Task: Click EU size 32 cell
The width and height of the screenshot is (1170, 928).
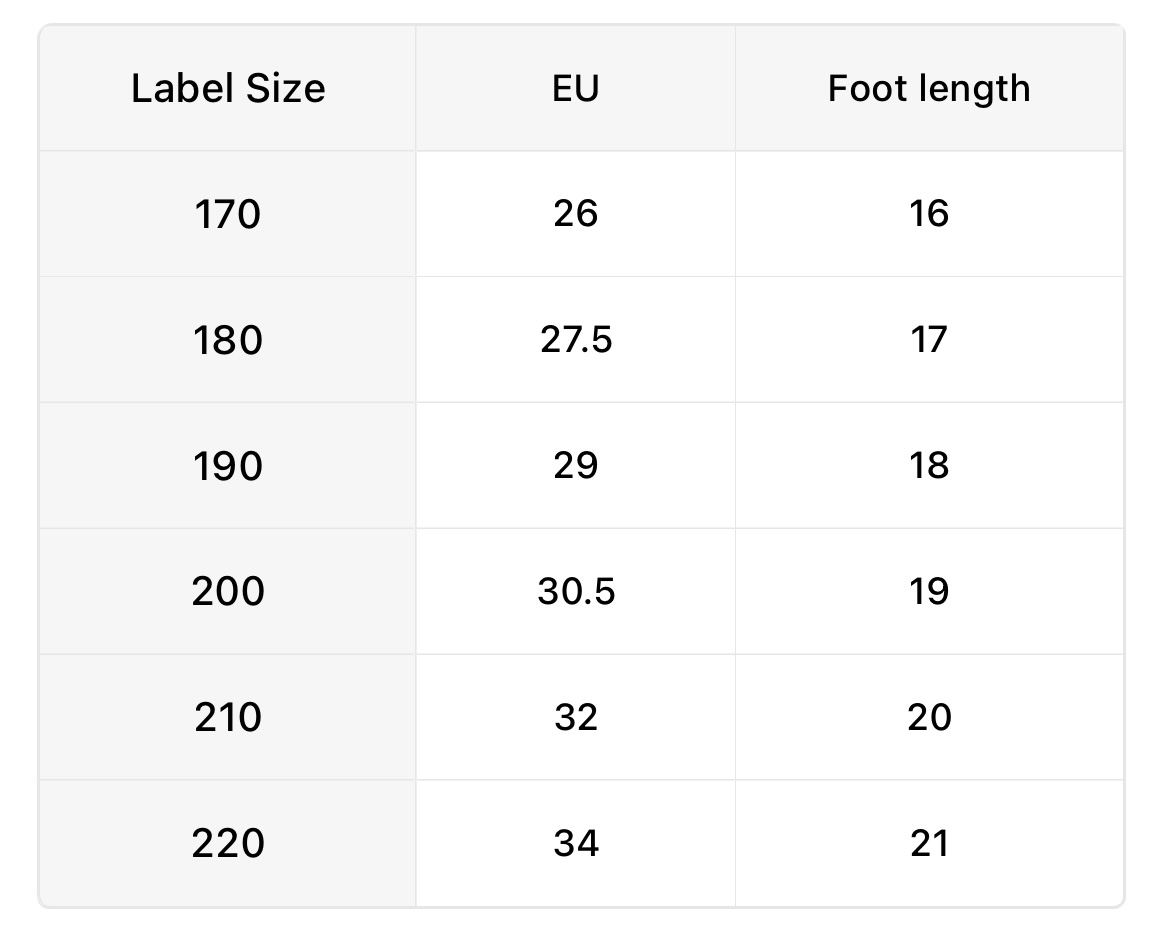Action: 575,718
